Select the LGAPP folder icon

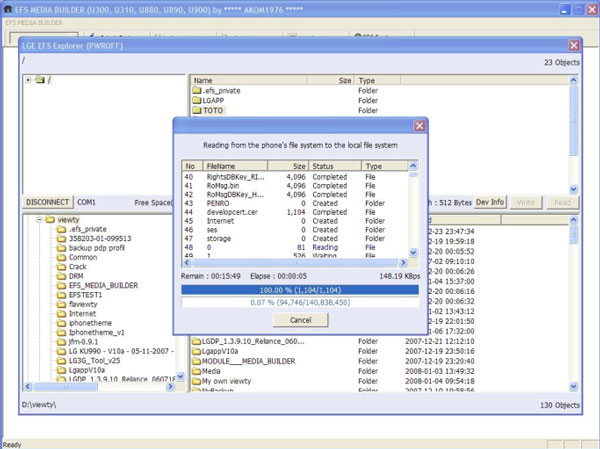197,100
